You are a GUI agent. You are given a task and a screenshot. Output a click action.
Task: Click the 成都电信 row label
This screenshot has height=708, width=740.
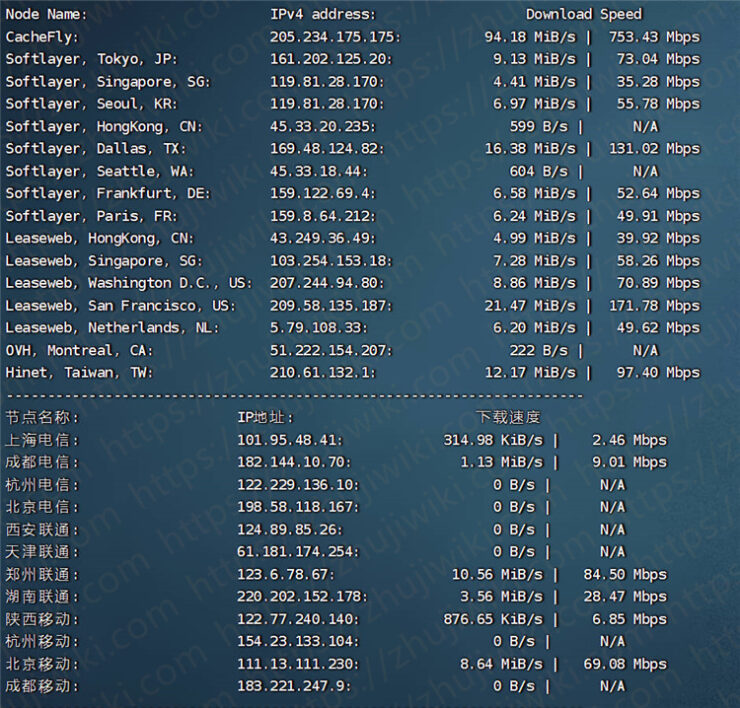(42, 463)
